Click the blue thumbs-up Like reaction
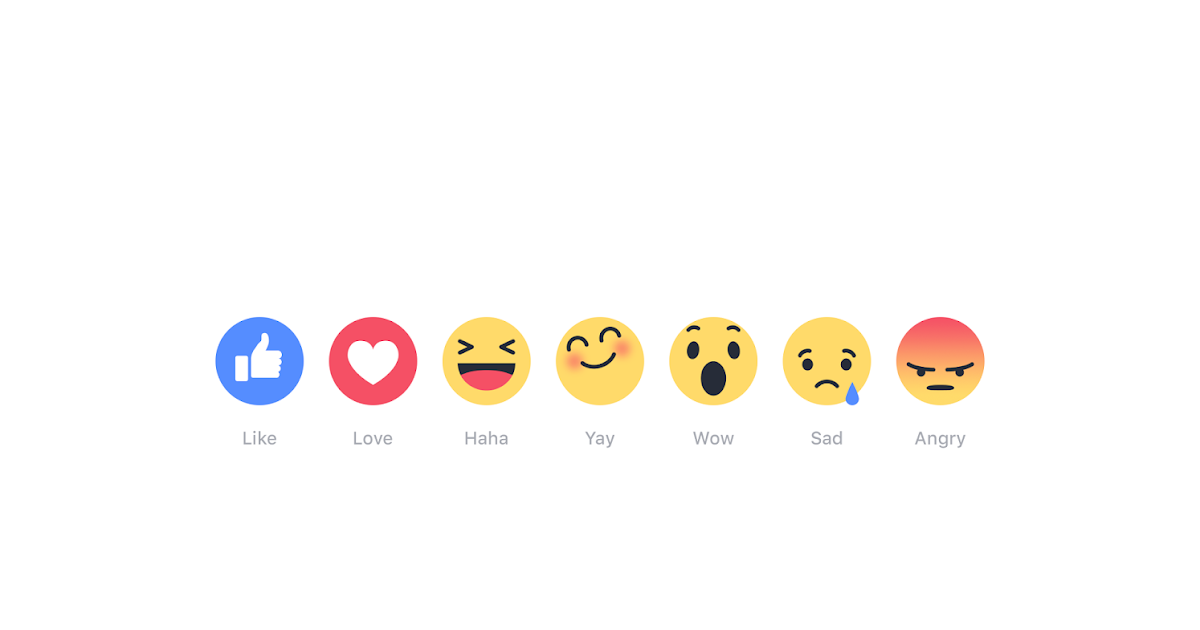This screenshot has height=630, width=1200. 259,361
